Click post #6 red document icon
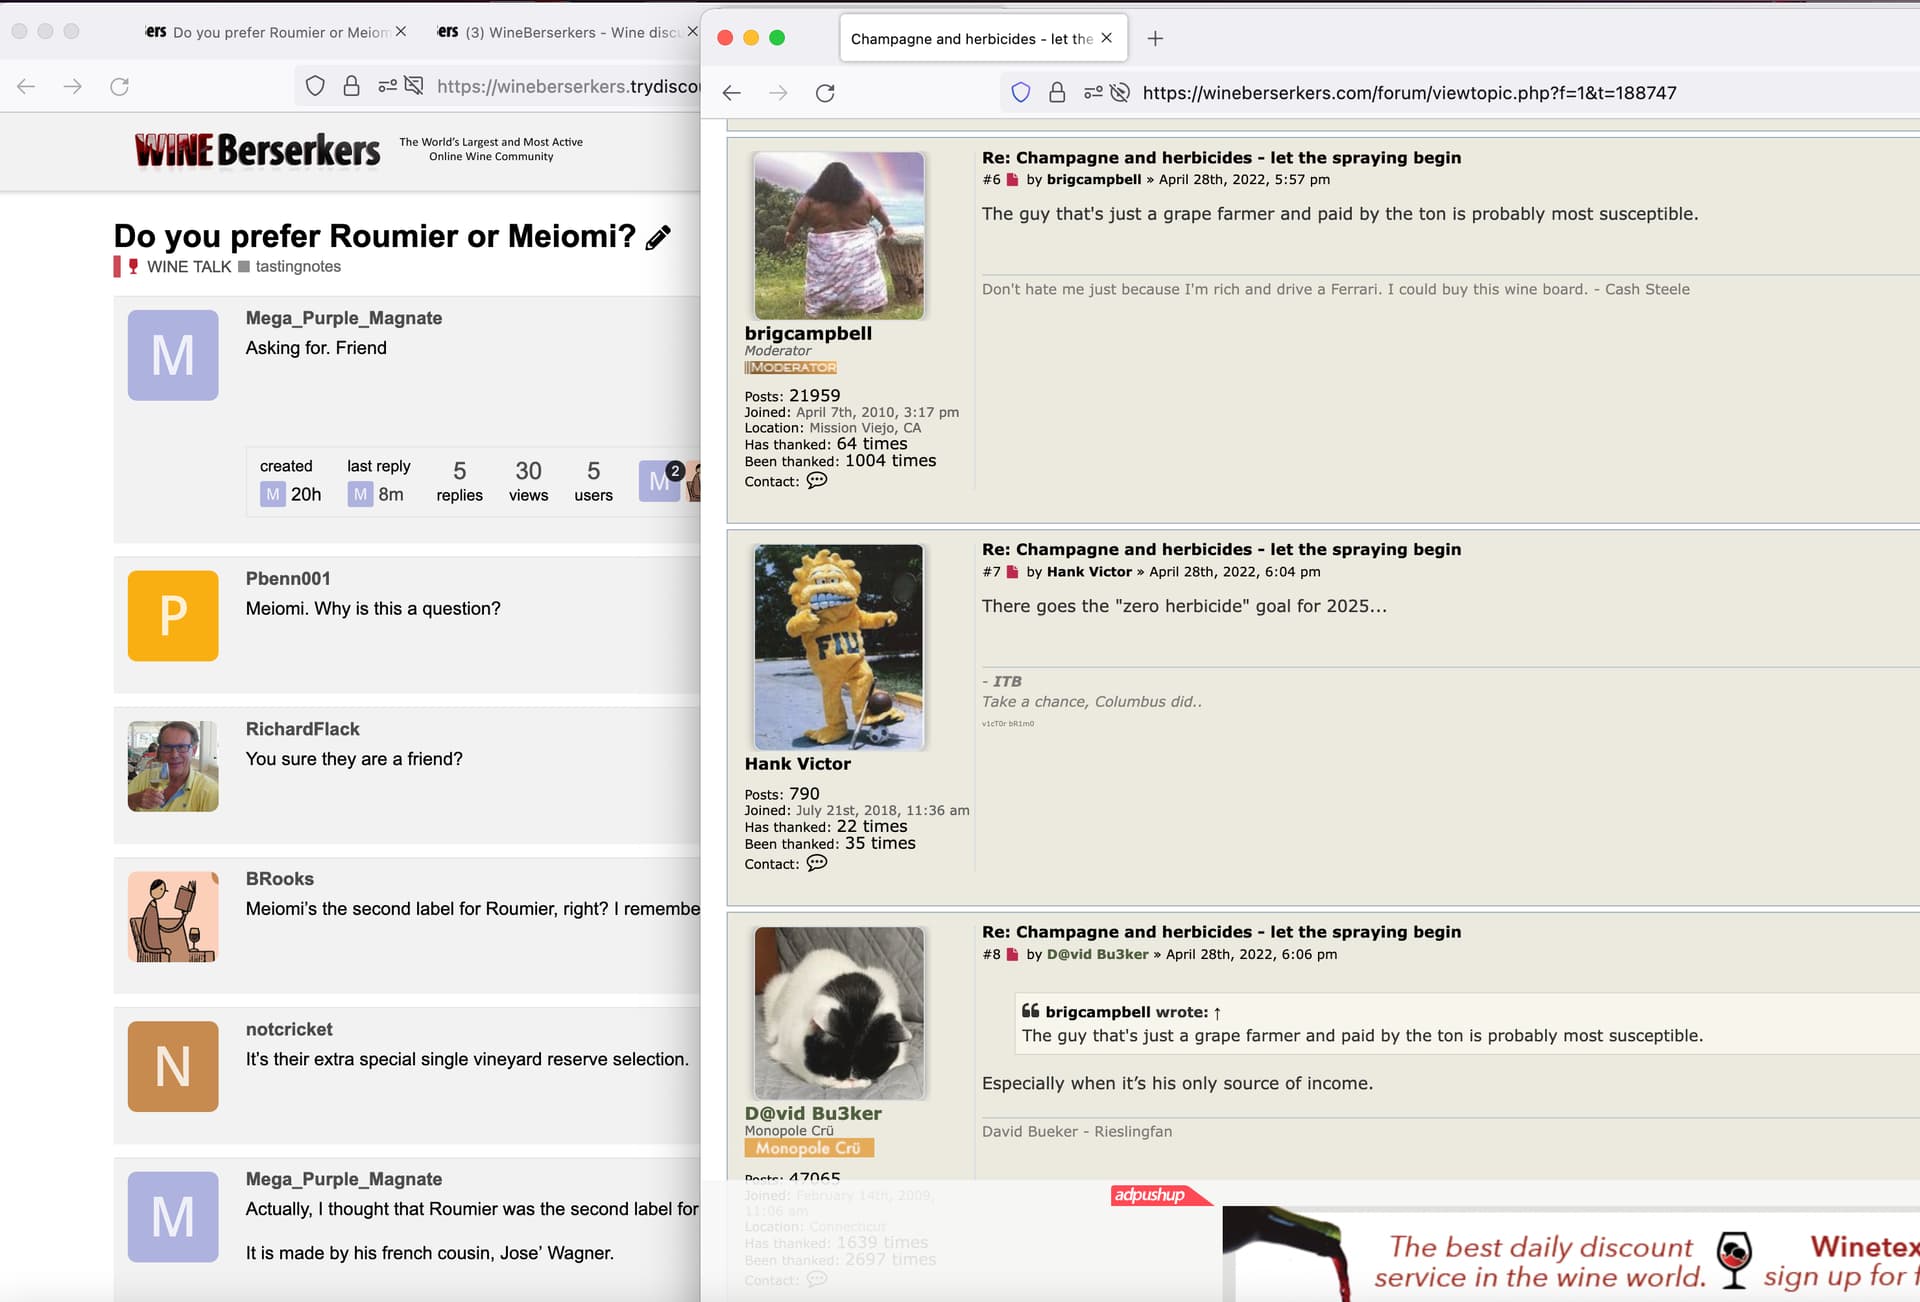The height and width of the screenshot is (1302, 1920). pyautogui.click(x=1012, y=180)
